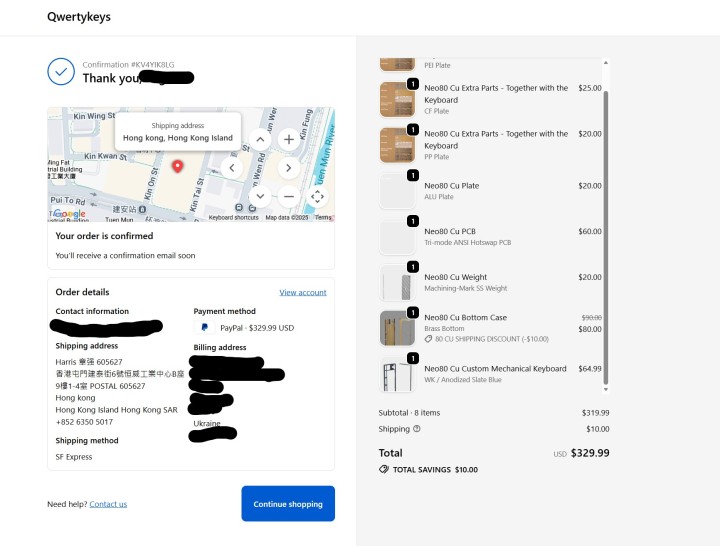Image resolution: width=720 pixels, height=546 pixels.
Task: Toggle the map camera controls button
Action: click(317, 197)
